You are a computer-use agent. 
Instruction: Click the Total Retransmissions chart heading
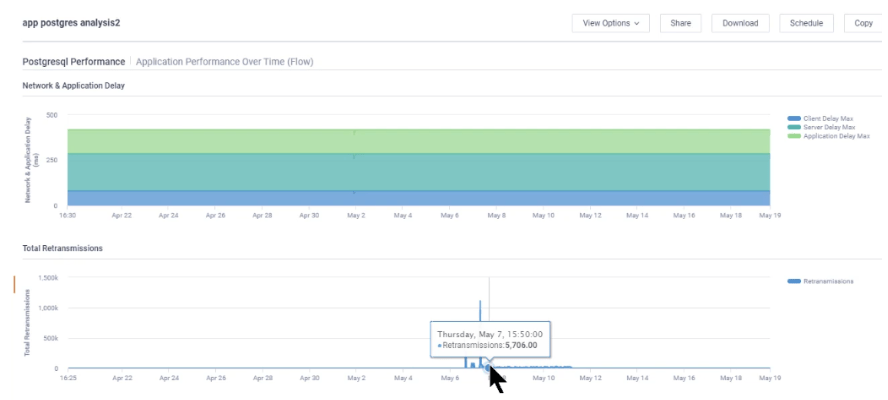62,248
